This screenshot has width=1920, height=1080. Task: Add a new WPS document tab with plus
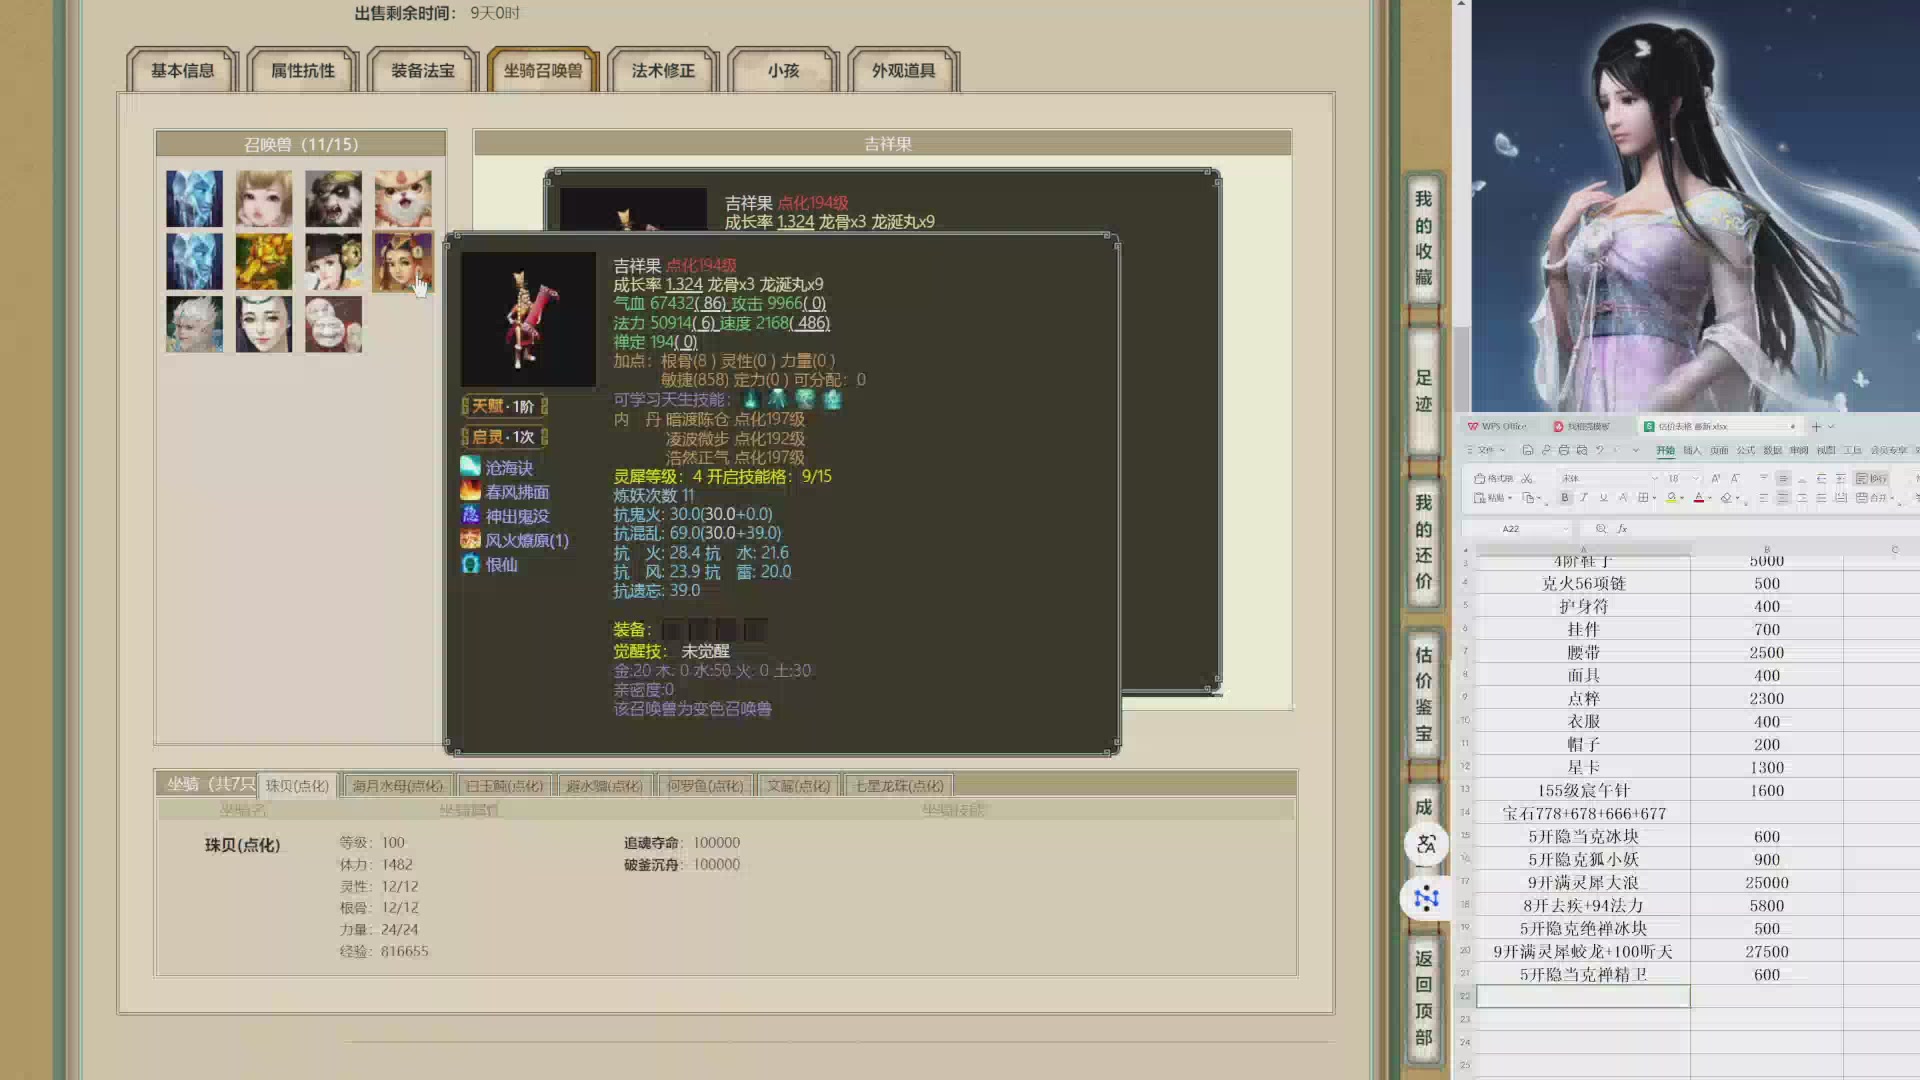coord(1816,426)
